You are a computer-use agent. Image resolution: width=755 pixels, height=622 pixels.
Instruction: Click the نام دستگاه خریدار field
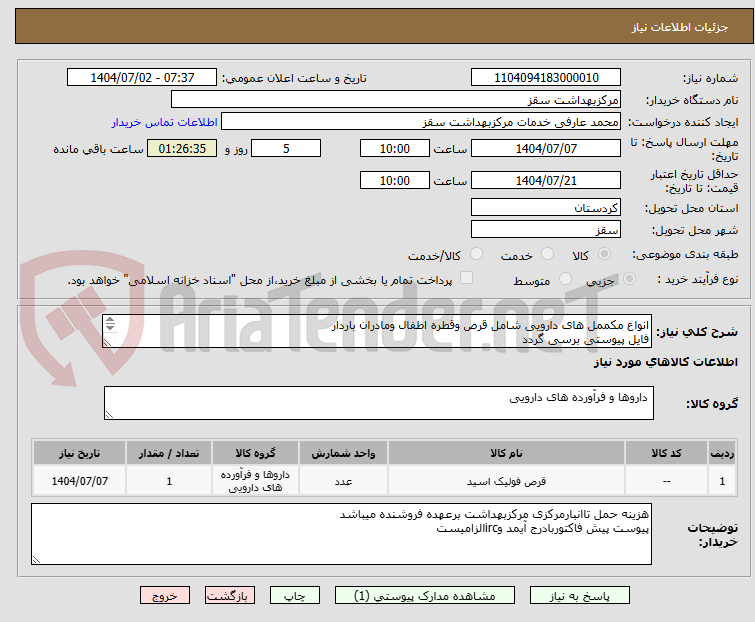point(396,100)
